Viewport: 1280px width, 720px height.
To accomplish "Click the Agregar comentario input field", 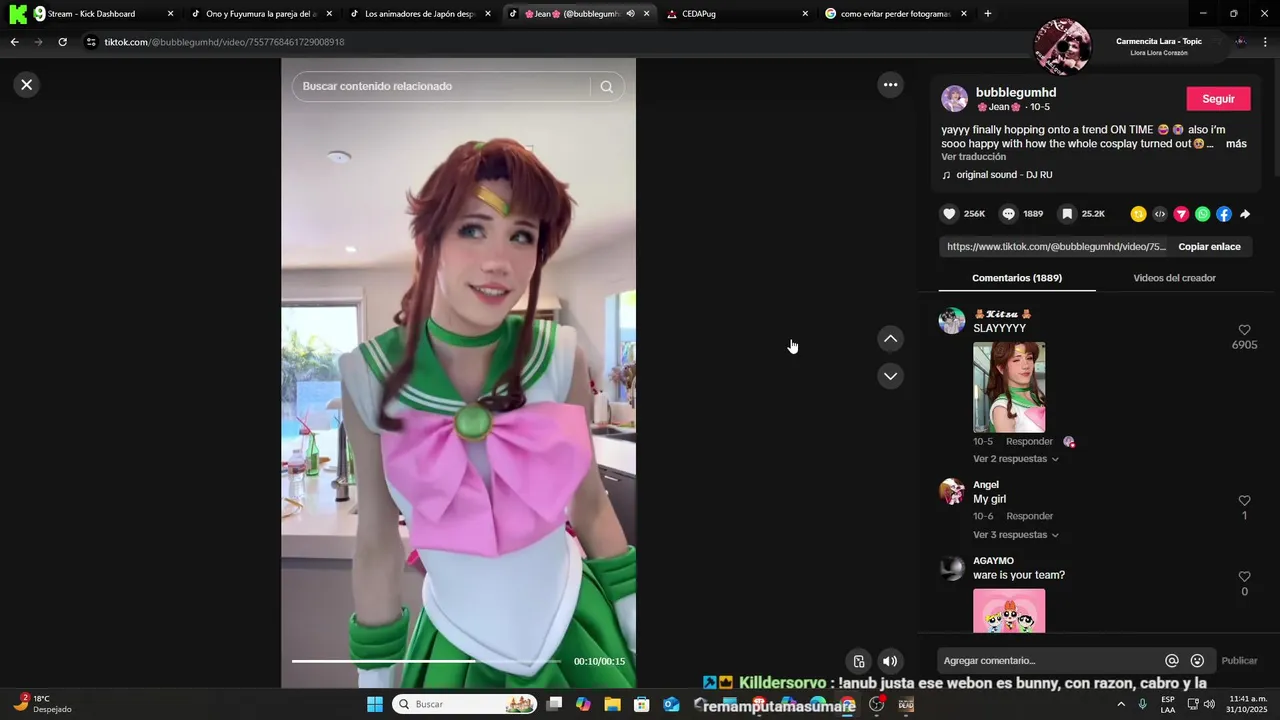I will click(1048, 661).
